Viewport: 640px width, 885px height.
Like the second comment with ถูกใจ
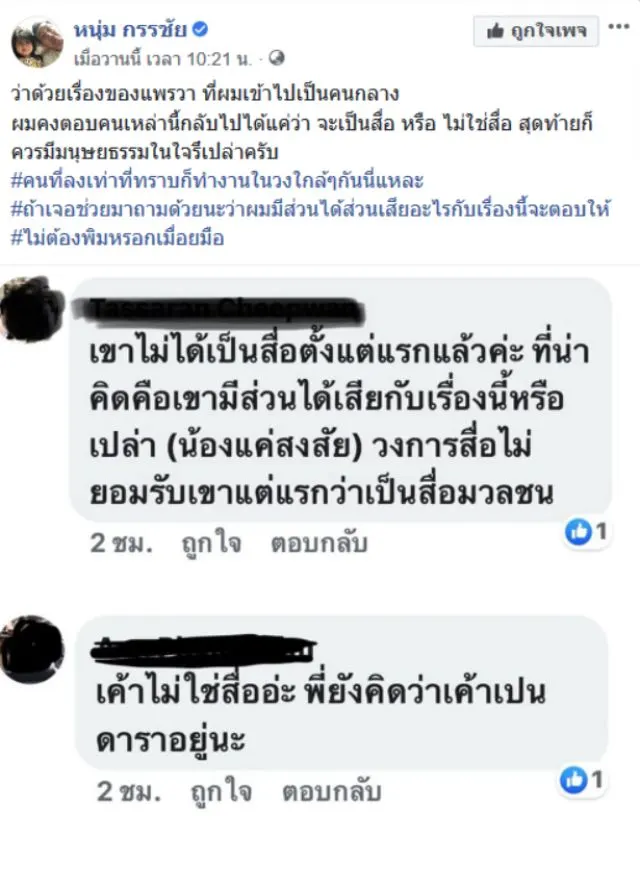(221, 792)
